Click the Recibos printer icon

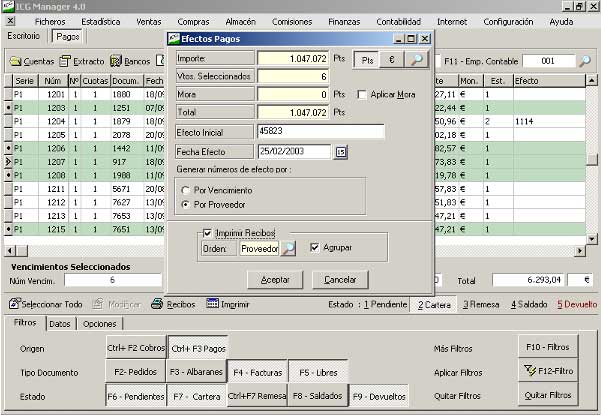coord(173,304)
